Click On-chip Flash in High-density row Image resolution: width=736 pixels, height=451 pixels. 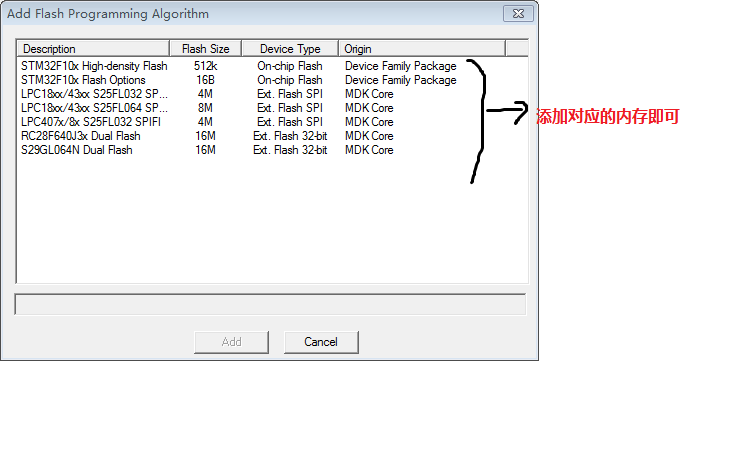tap(290, 66)
